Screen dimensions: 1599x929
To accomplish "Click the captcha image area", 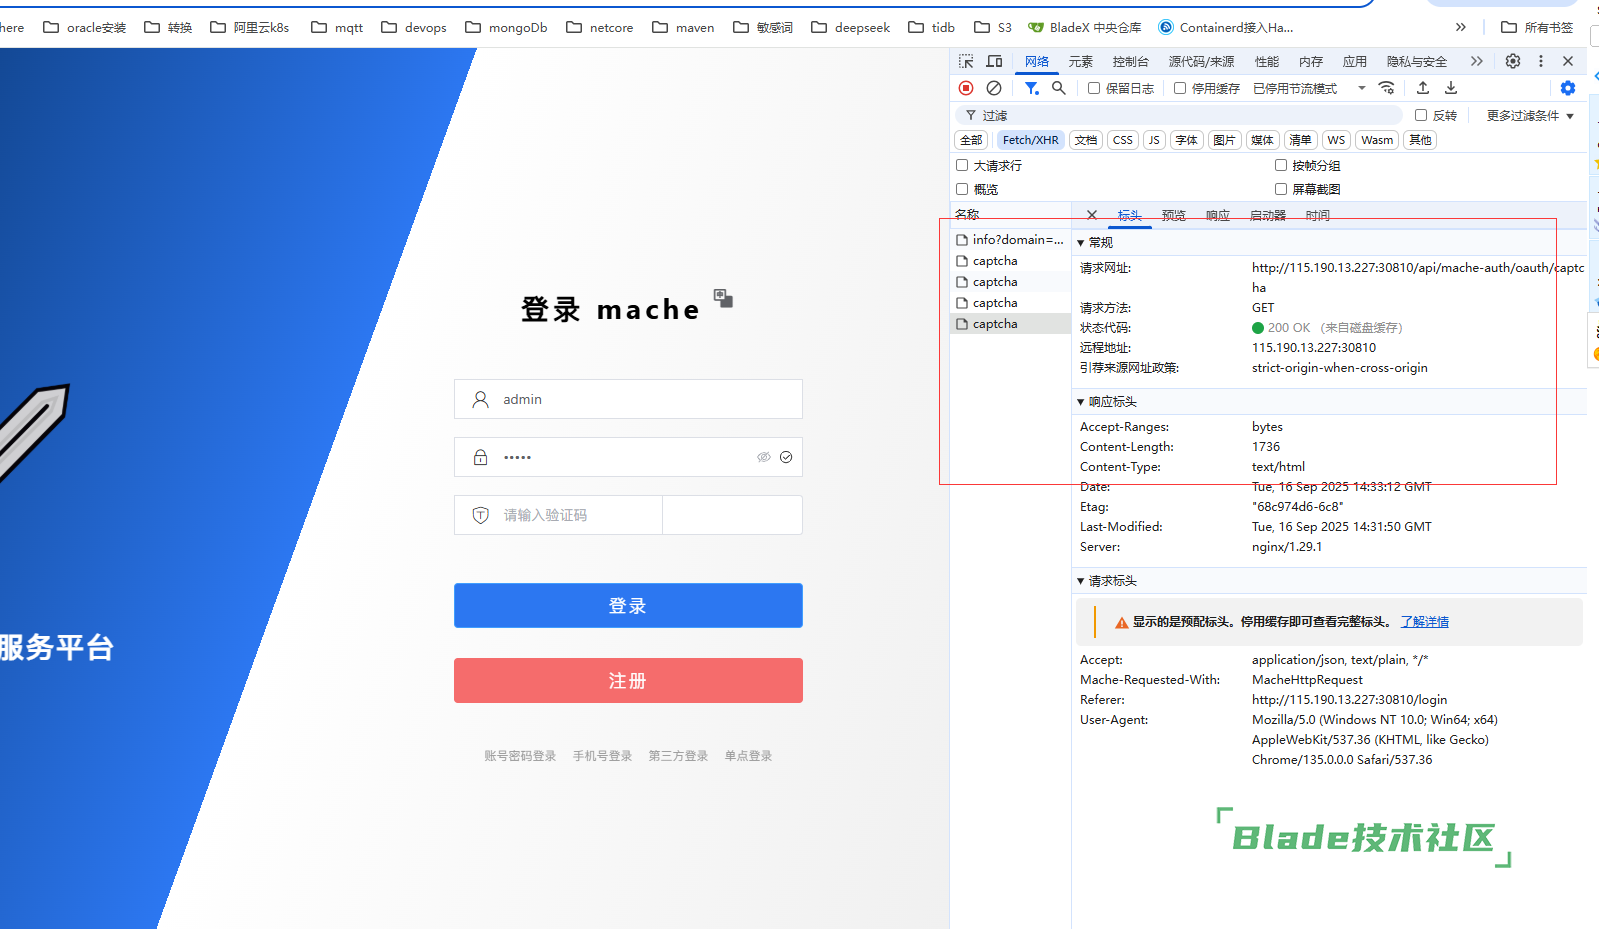I will 733,515.
